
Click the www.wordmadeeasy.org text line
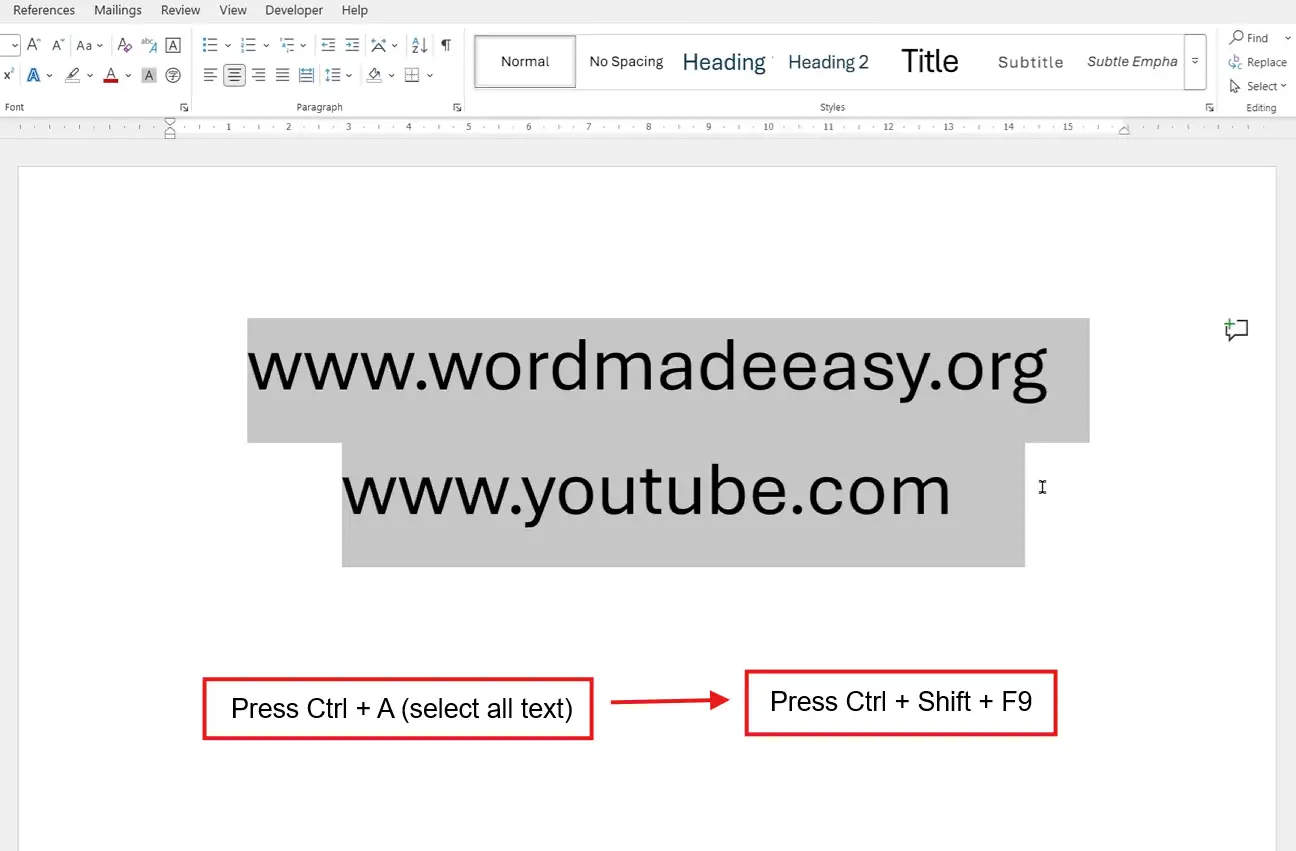tap(647, 368)
